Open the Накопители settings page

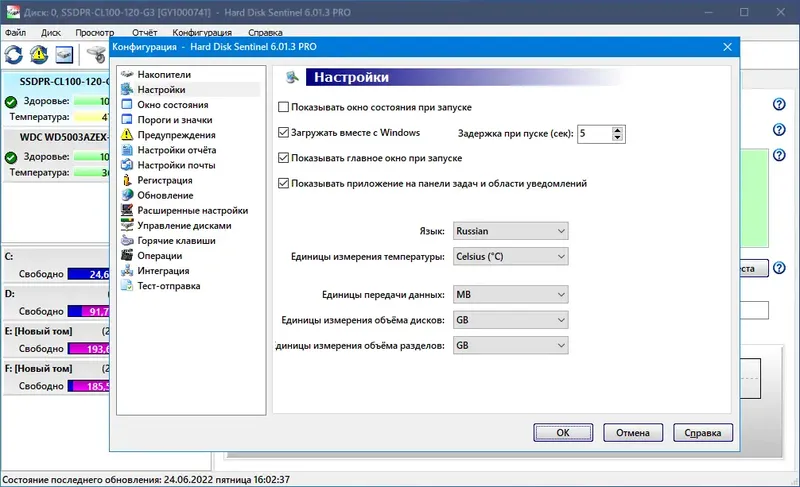pyautogui.click(x=164, y=74)
